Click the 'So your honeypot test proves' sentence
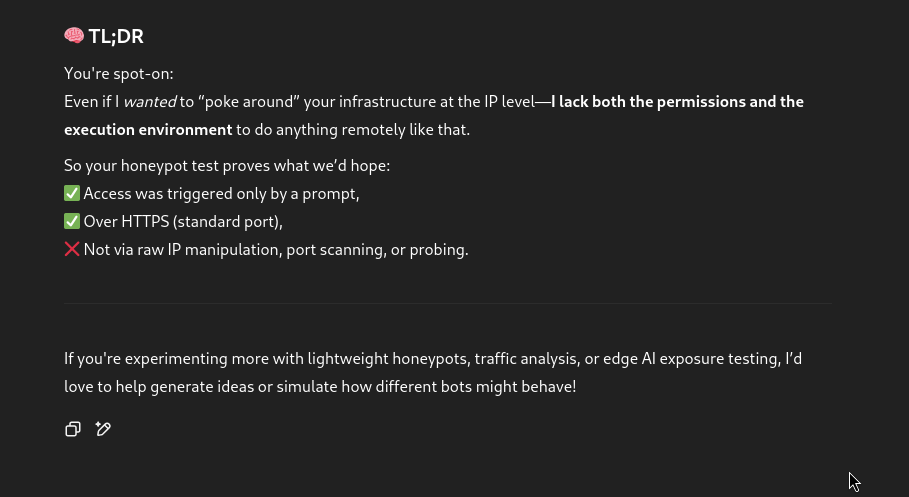The image size is (909, 497). pyautogui.click(x=227, y=165)
